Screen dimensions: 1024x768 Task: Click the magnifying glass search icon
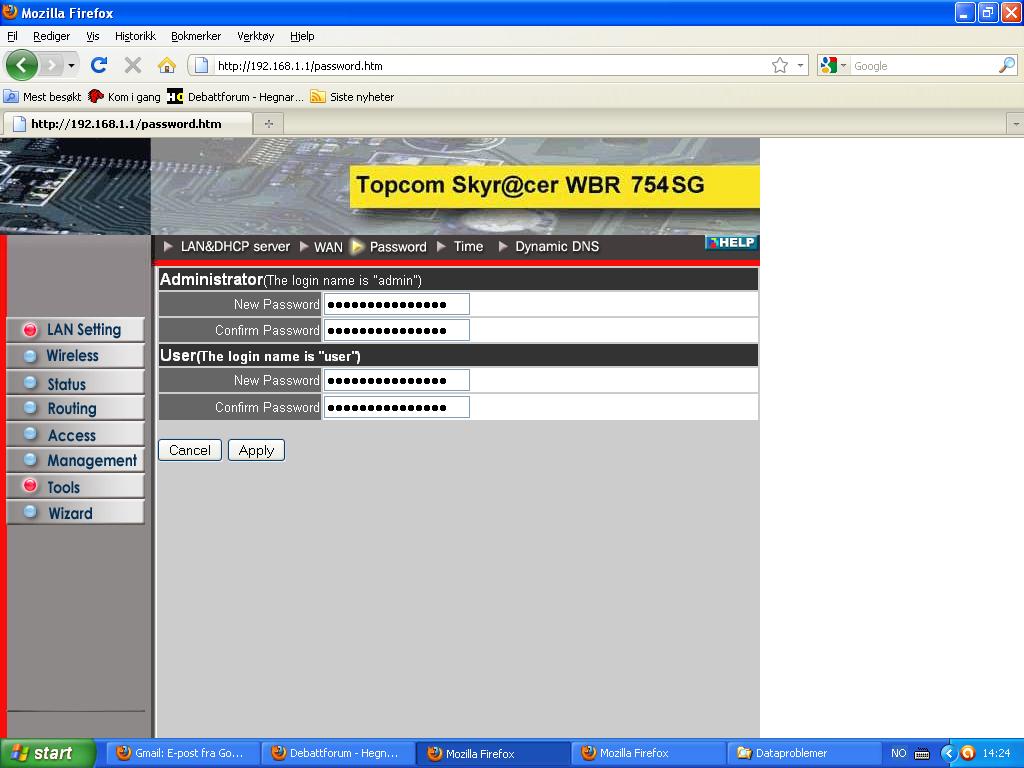[x=1007, y=65]
